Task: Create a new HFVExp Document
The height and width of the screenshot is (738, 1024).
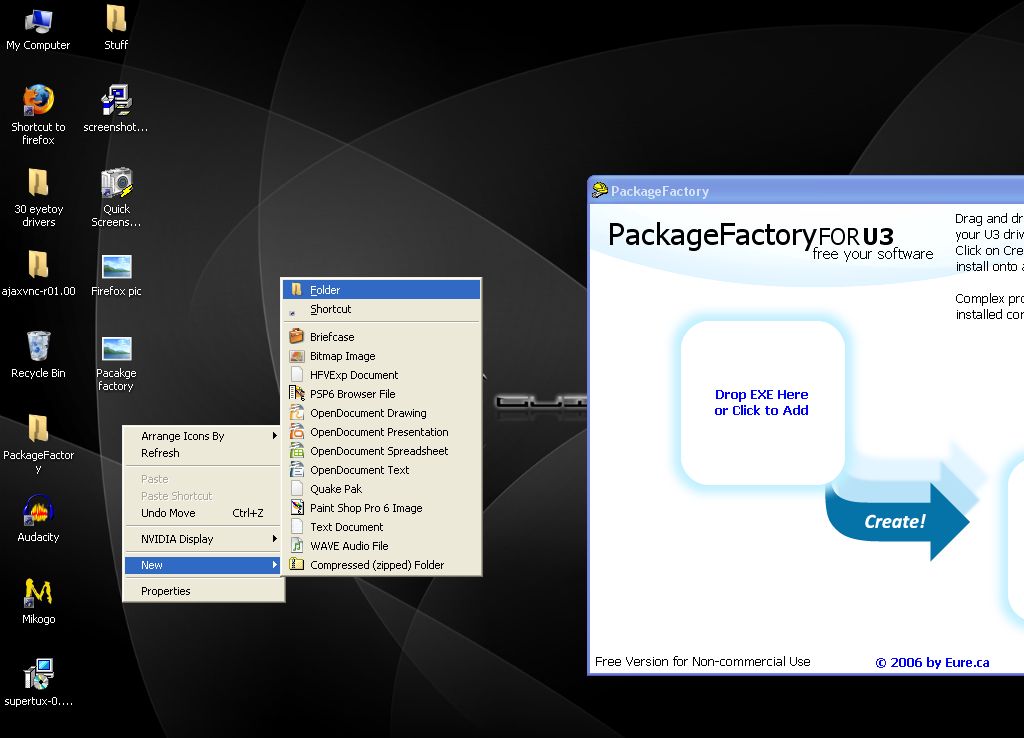Action: click(382, 375)
